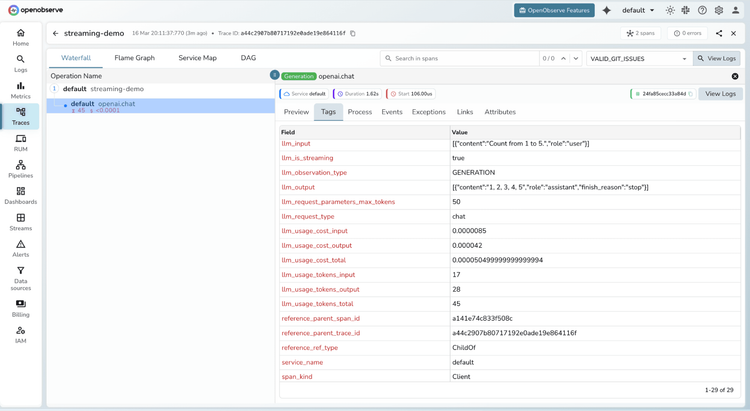Click the Service default chip

[x=304, y=94]
